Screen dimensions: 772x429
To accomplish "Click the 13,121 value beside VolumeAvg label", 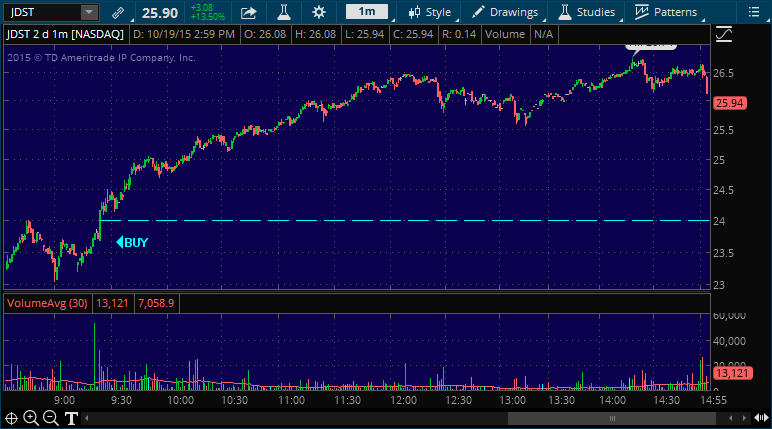I will pyautogui.click(x=112, y=303).
